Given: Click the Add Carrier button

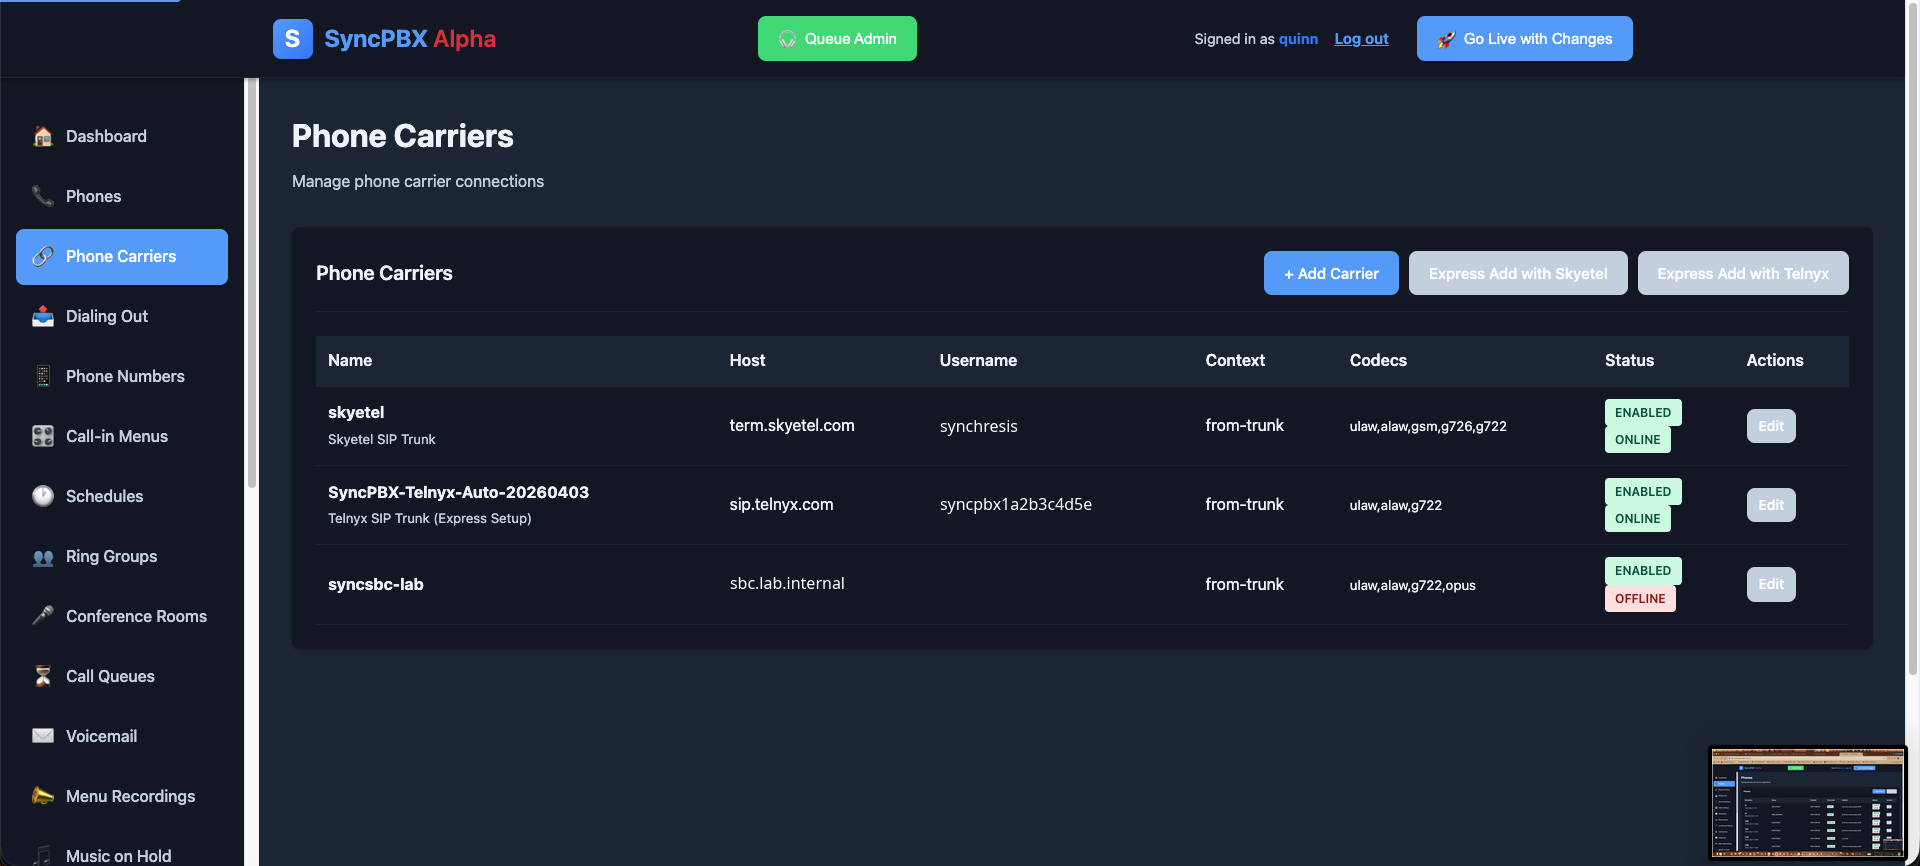Looking at the screenshot, I should pyautogui.click(x=1331, y=273).
